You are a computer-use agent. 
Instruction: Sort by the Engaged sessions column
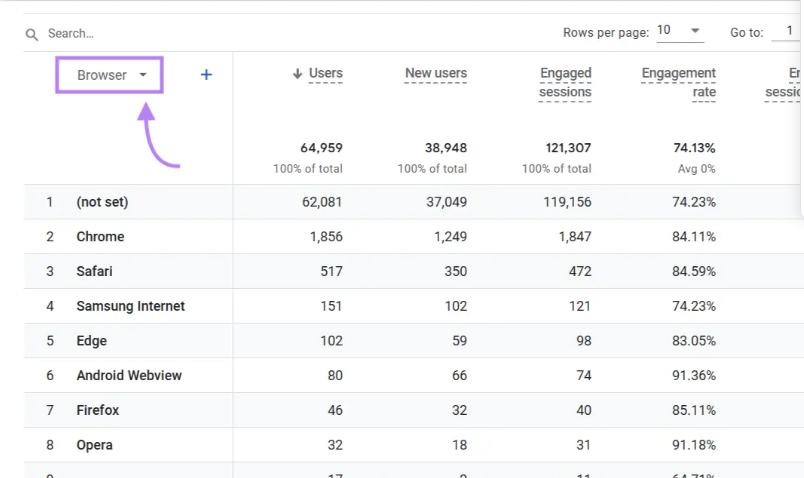pos(565,83)
